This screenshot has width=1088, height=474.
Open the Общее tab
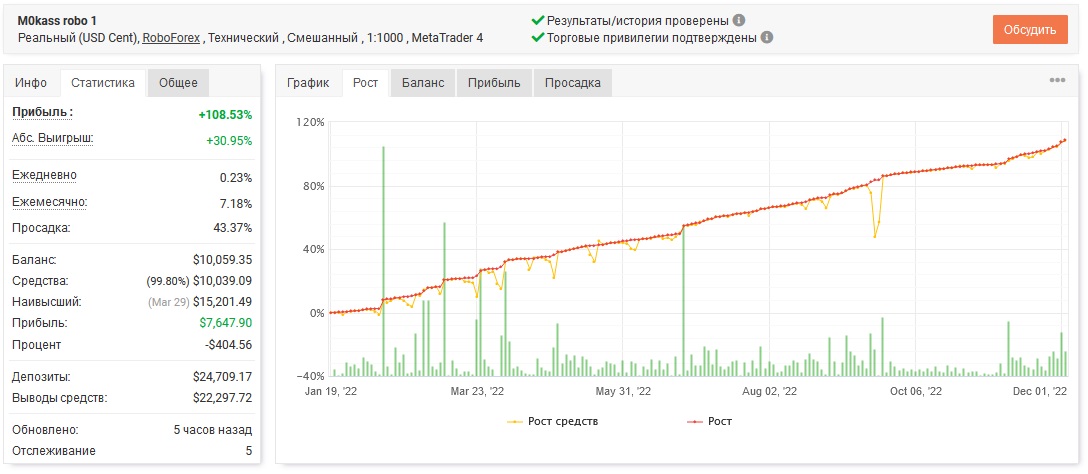(x=178, y=83)
